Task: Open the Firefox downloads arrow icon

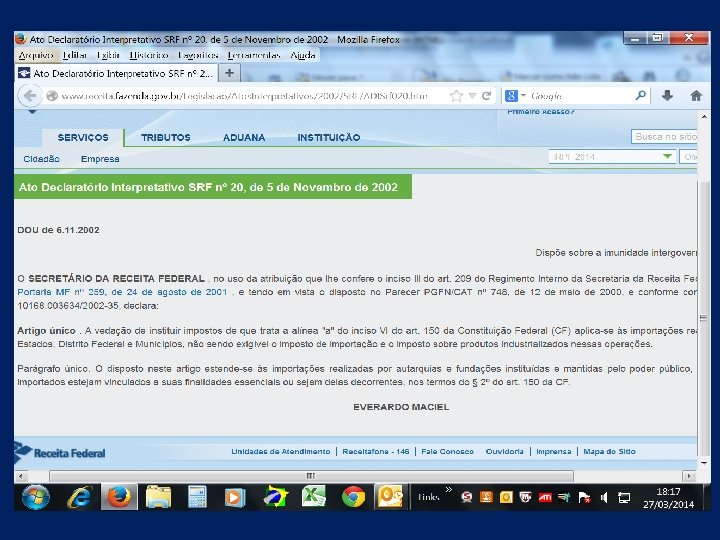Action: [667, 96]
